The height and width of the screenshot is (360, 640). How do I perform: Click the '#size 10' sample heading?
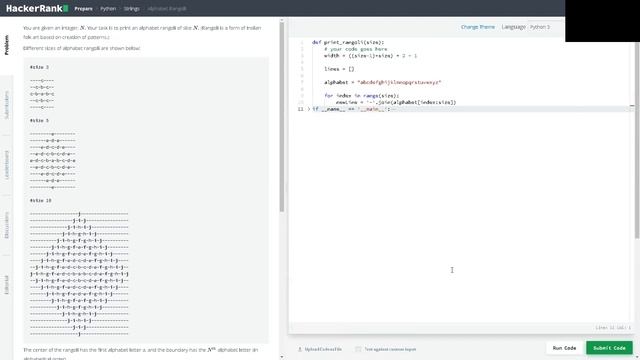pos(40,201)
